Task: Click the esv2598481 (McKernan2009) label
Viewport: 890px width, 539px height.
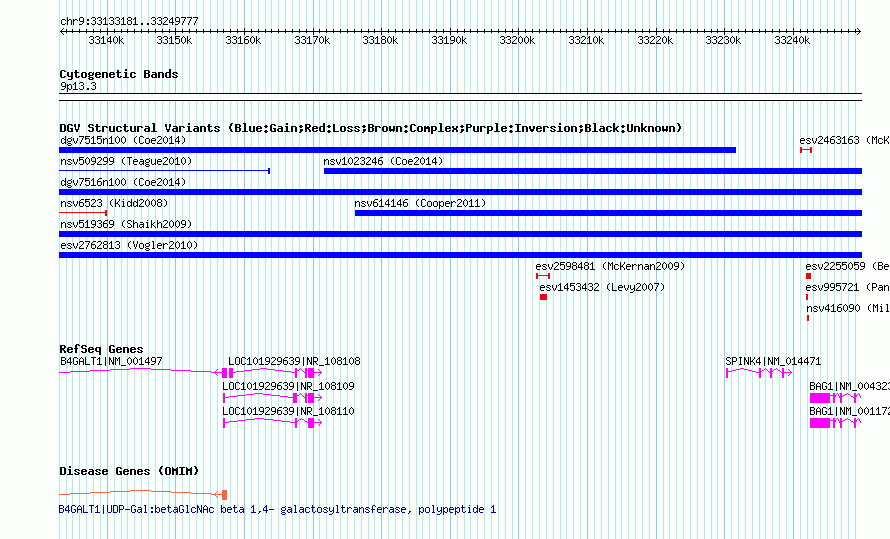Action: [x=610, y=266]
